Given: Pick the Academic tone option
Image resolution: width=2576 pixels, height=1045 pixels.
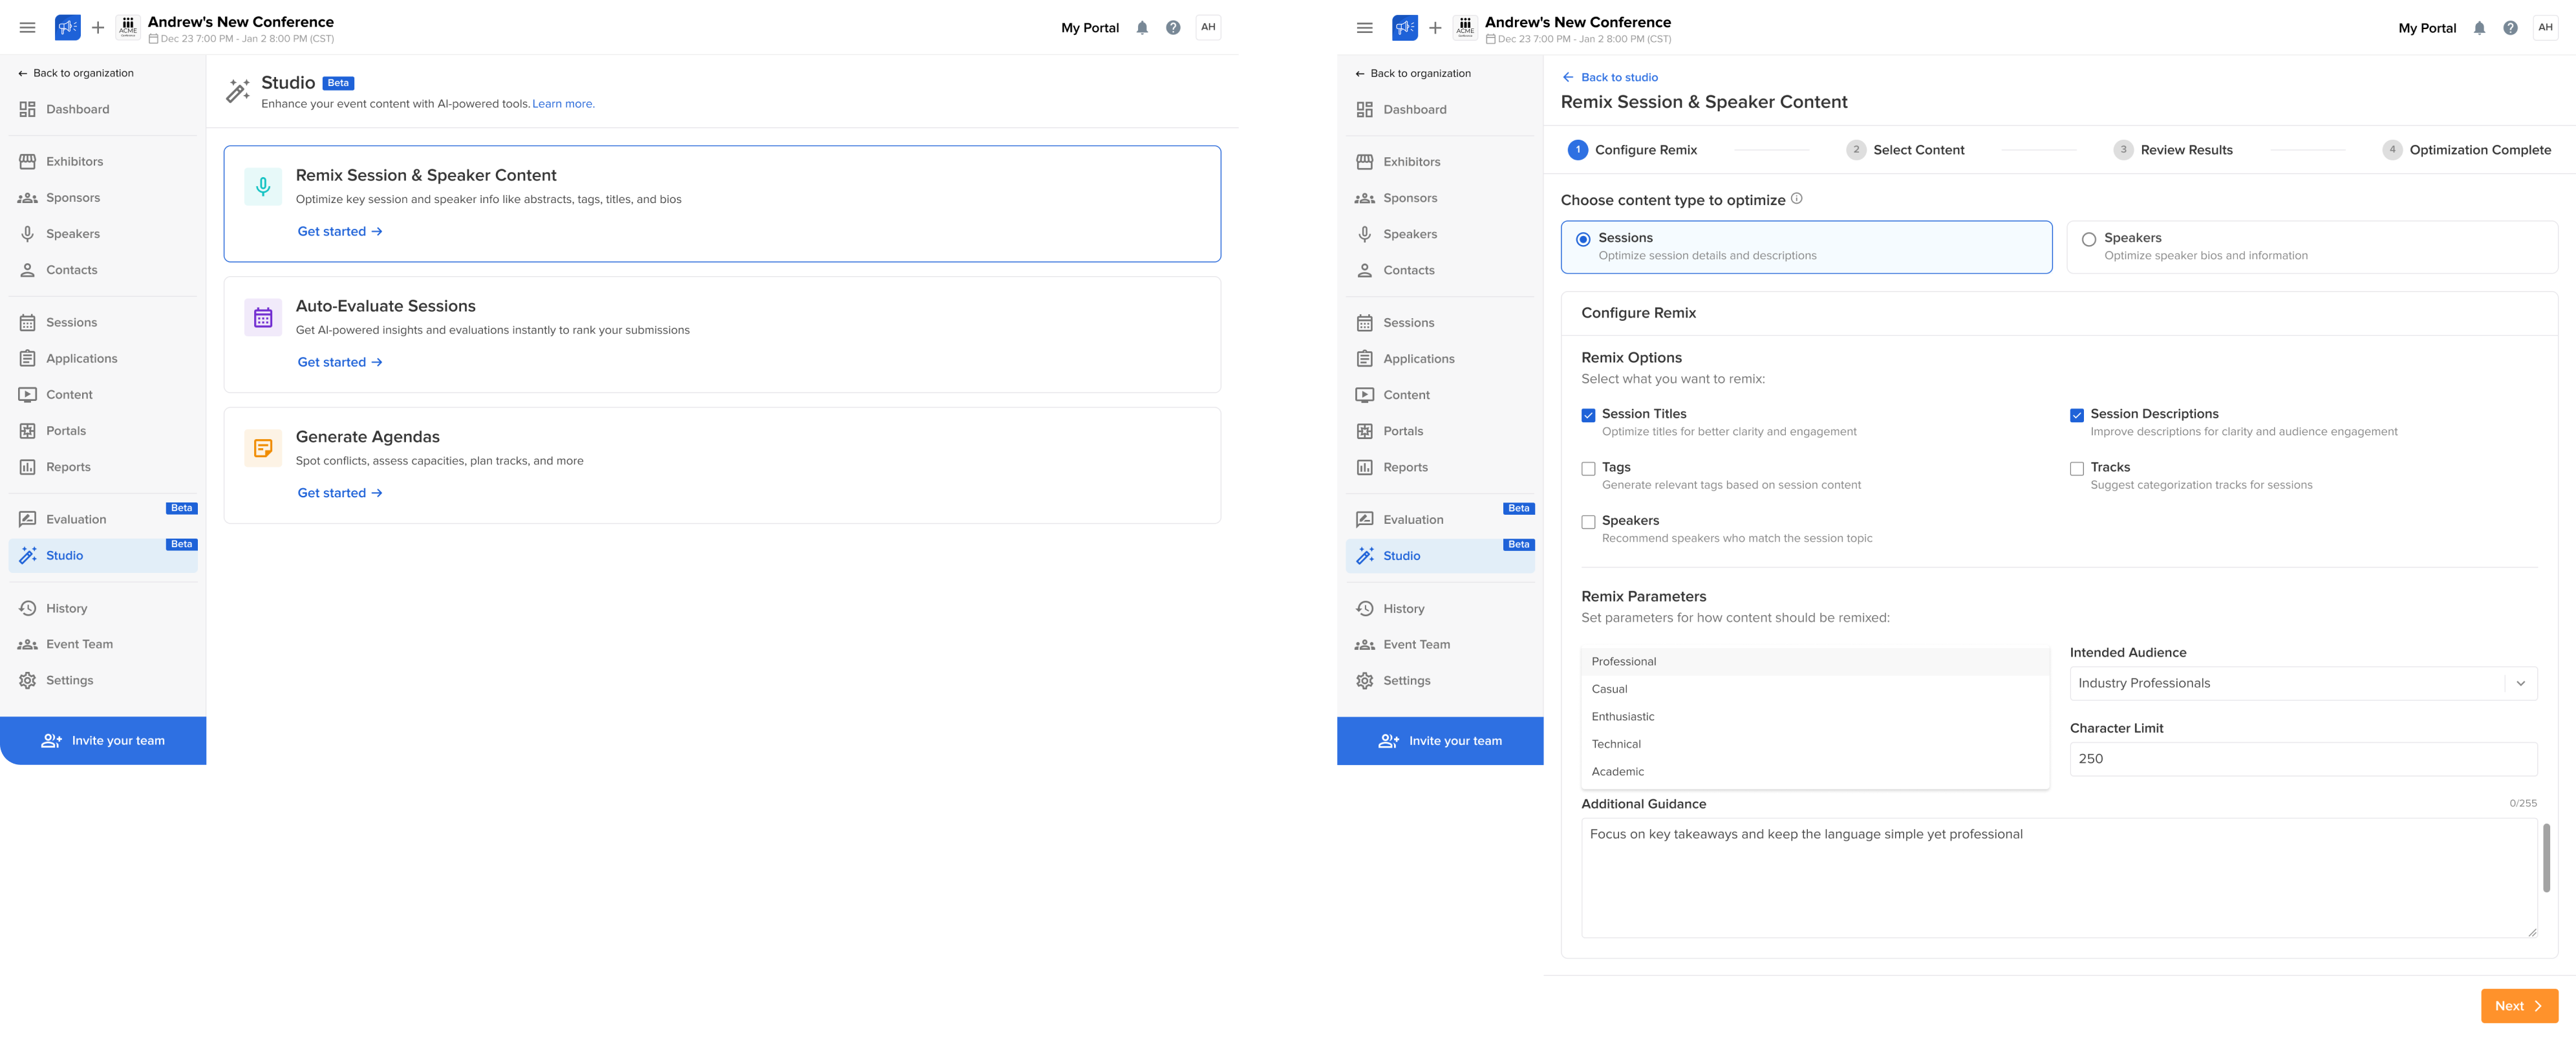Looking at the screenshot, I should point(1618,772).
